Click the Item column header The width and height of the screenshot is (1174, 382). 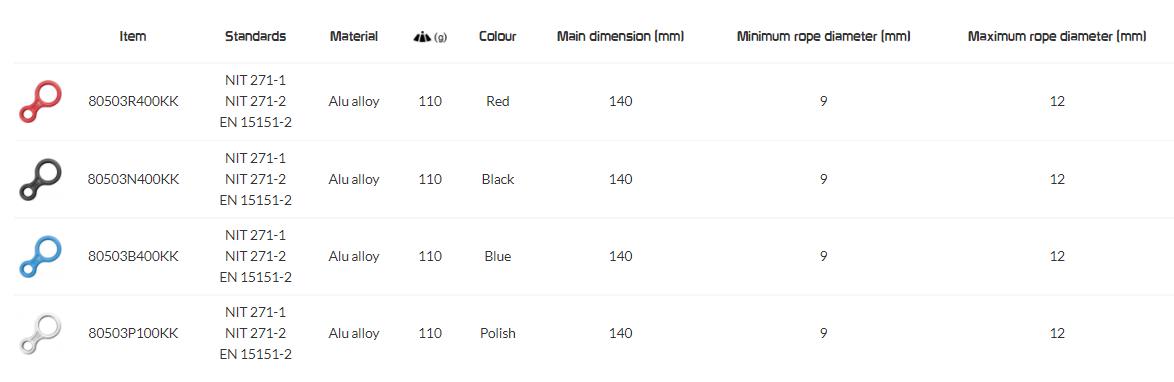133,36
